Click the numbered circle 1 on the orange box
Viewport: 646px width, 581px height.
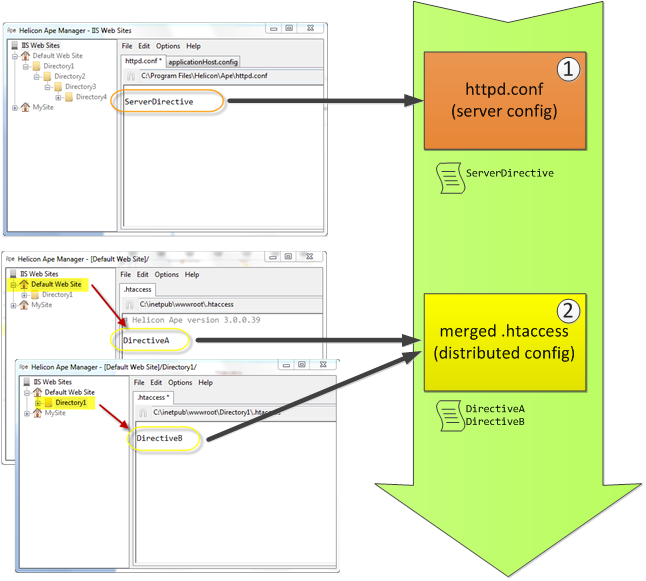point(565,70)
